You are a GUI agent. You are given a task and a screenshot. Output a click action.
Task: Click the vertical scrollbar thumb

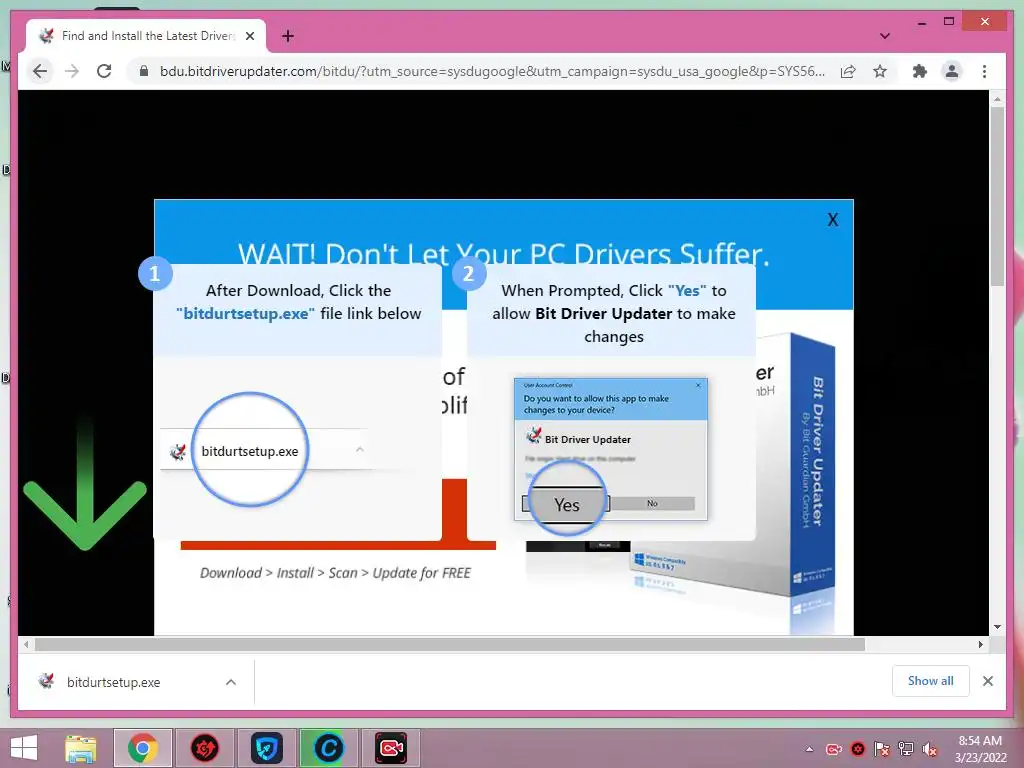tap(997, 196)
